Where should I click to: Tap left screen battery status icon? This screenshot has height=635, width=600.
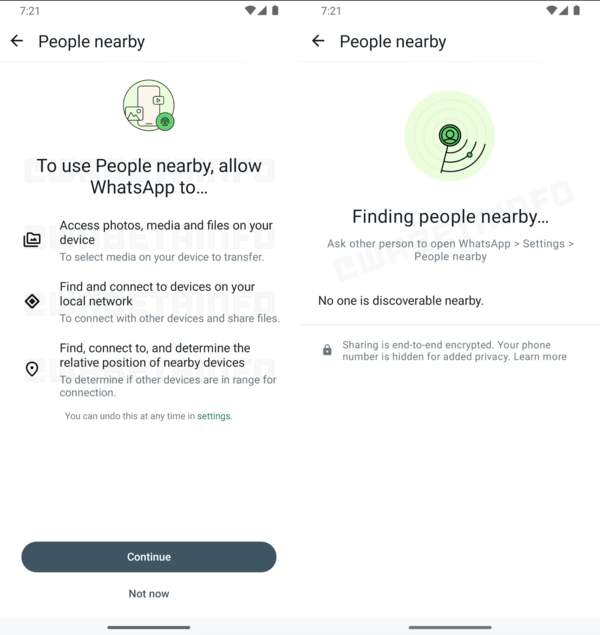pos(275,10)
